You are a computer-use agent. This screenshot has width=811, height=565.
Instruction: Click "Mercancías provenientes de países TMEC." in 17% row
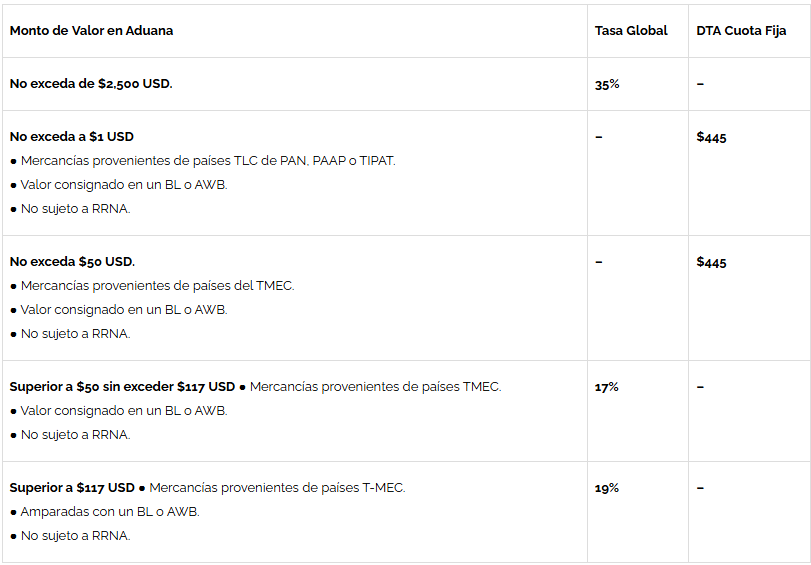375,387
